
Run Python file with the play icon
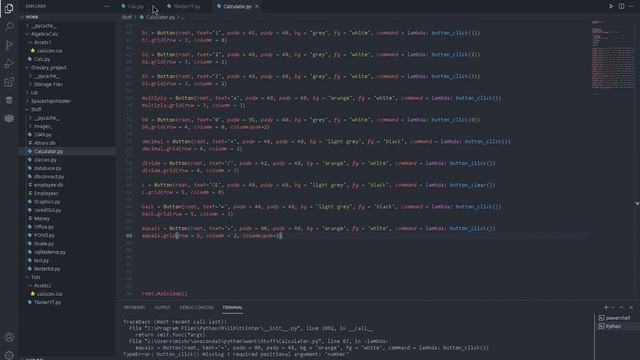click(611, 6)
